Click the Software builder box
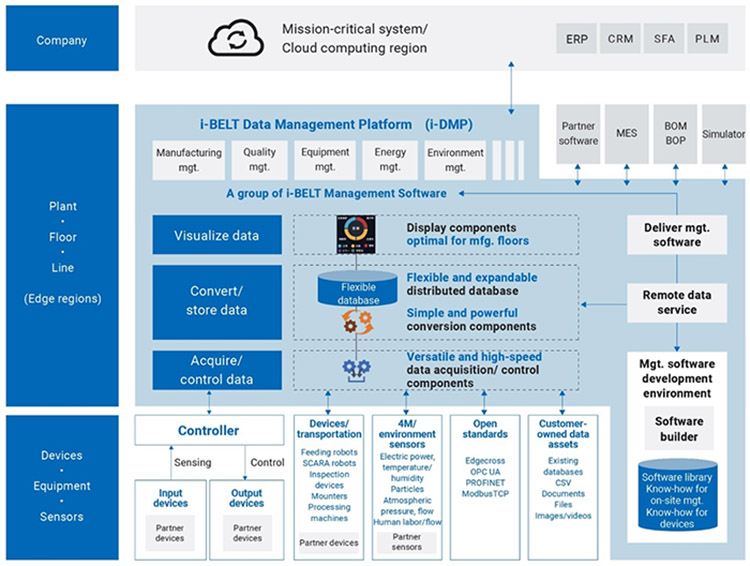 679,429
